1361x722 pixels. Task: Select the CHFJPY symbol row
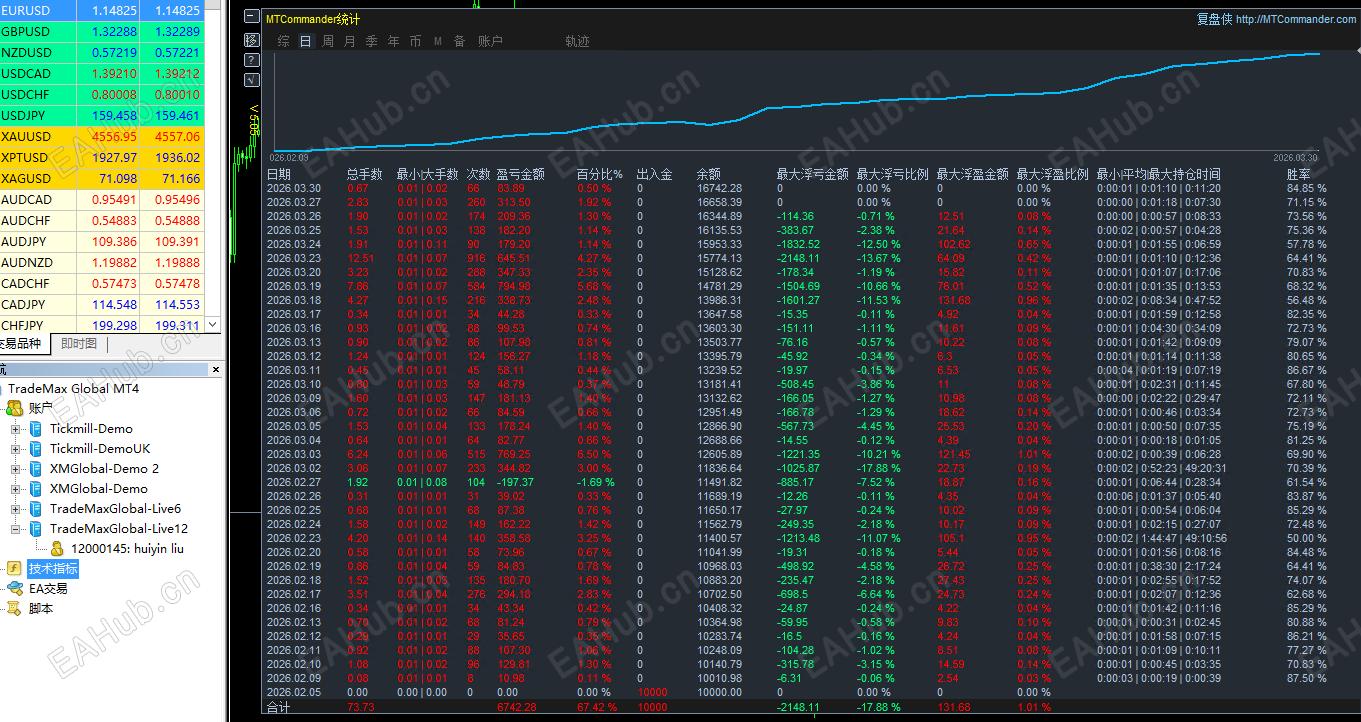pyautogui.click(x=101, y=325)
